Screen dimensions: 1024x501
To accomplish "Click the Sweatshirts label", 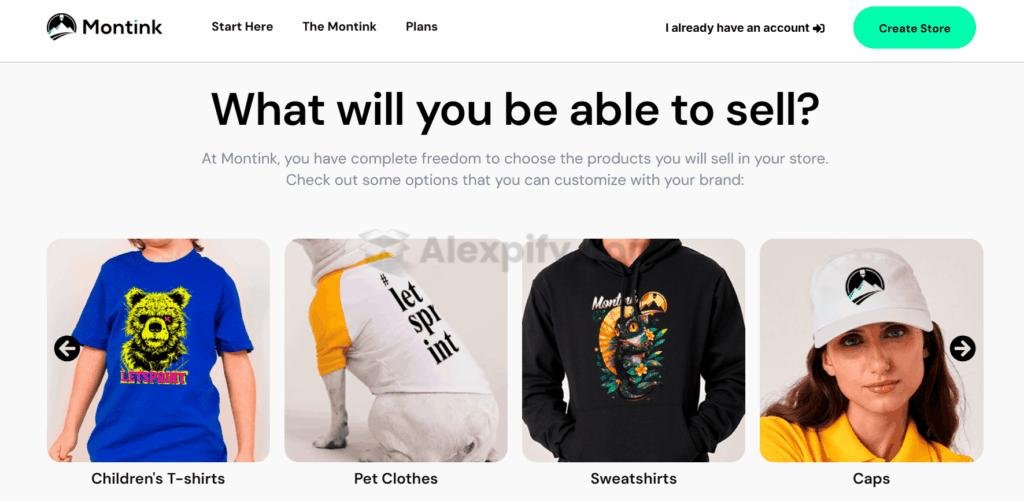I will (x=633, y=479).
